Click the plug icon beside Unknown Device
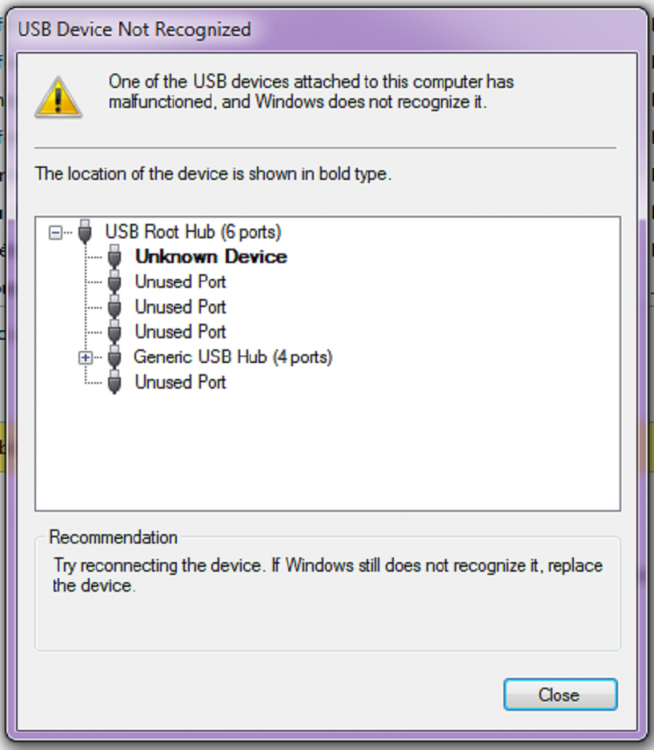Screen dimensions: 654x750 115,257
